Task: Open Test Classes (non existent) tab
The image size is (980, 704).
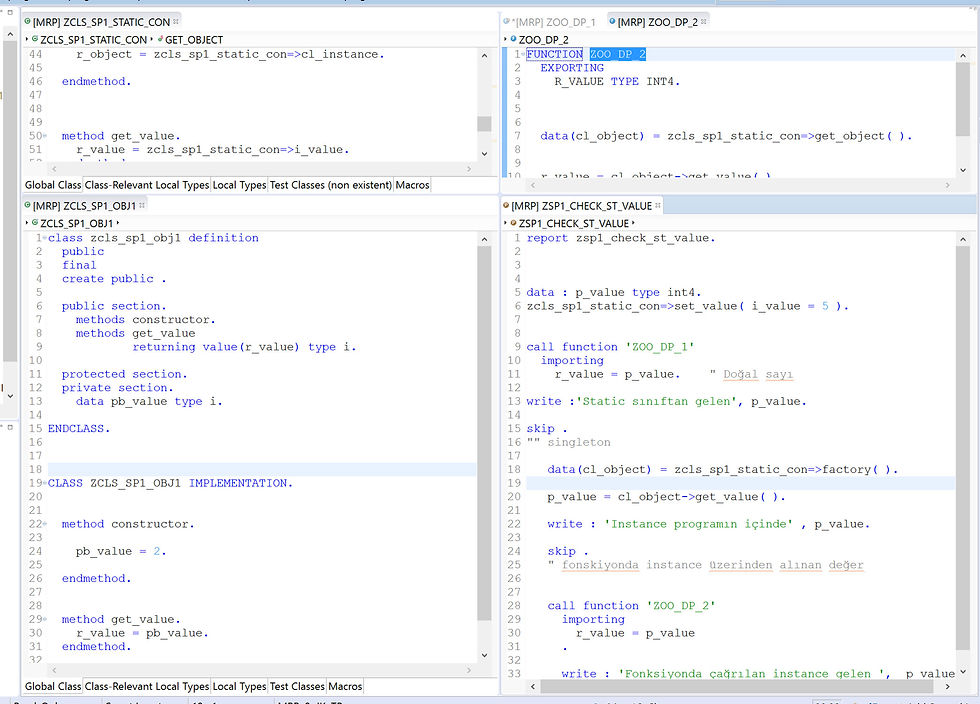Action: [331, 185]
